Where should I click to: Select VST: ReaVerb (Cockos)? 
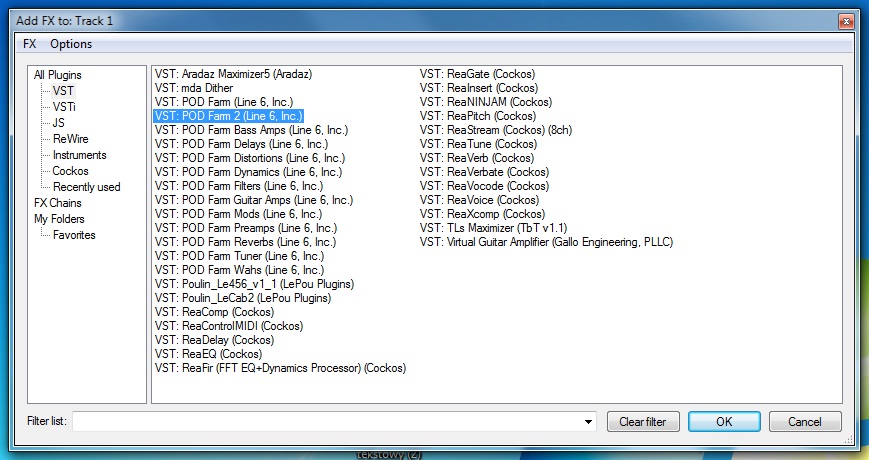point(477,158)
